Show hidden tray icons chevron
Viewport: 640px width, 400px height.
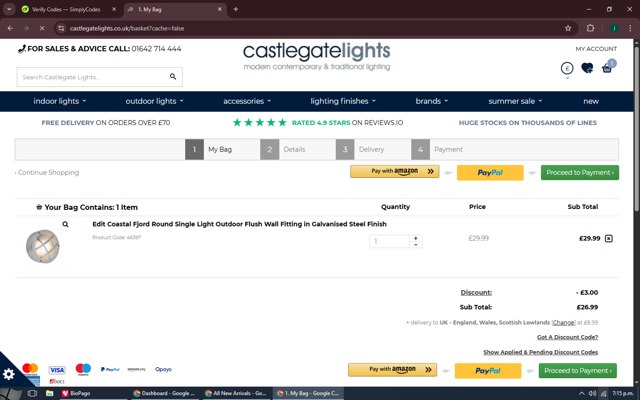(x=581, y=393)
